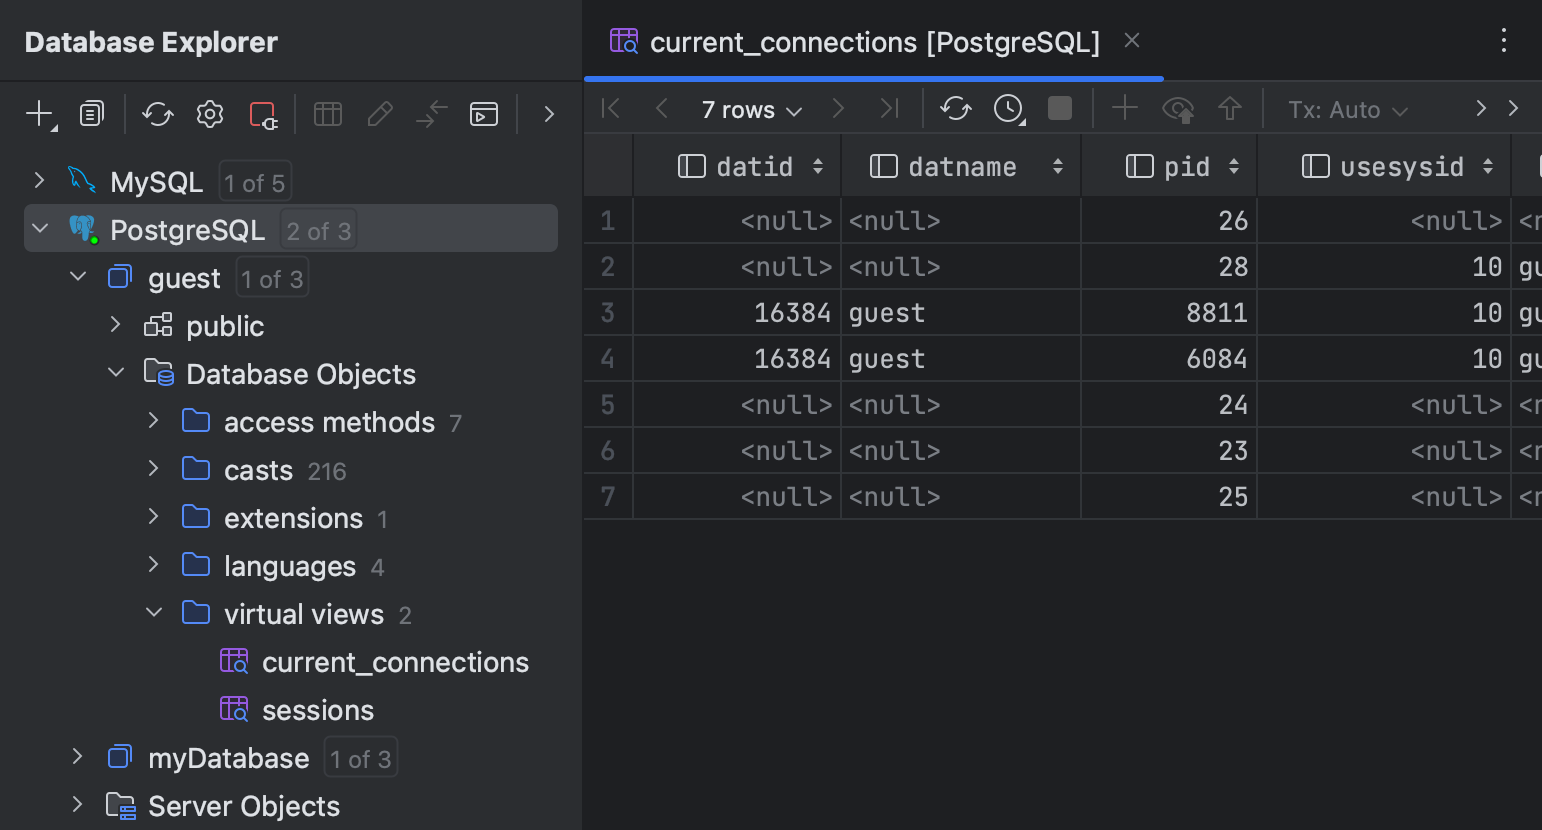Toggle Tx: Auto transaction mode
Viewport: 1542px width, 830px height.
1346,109
